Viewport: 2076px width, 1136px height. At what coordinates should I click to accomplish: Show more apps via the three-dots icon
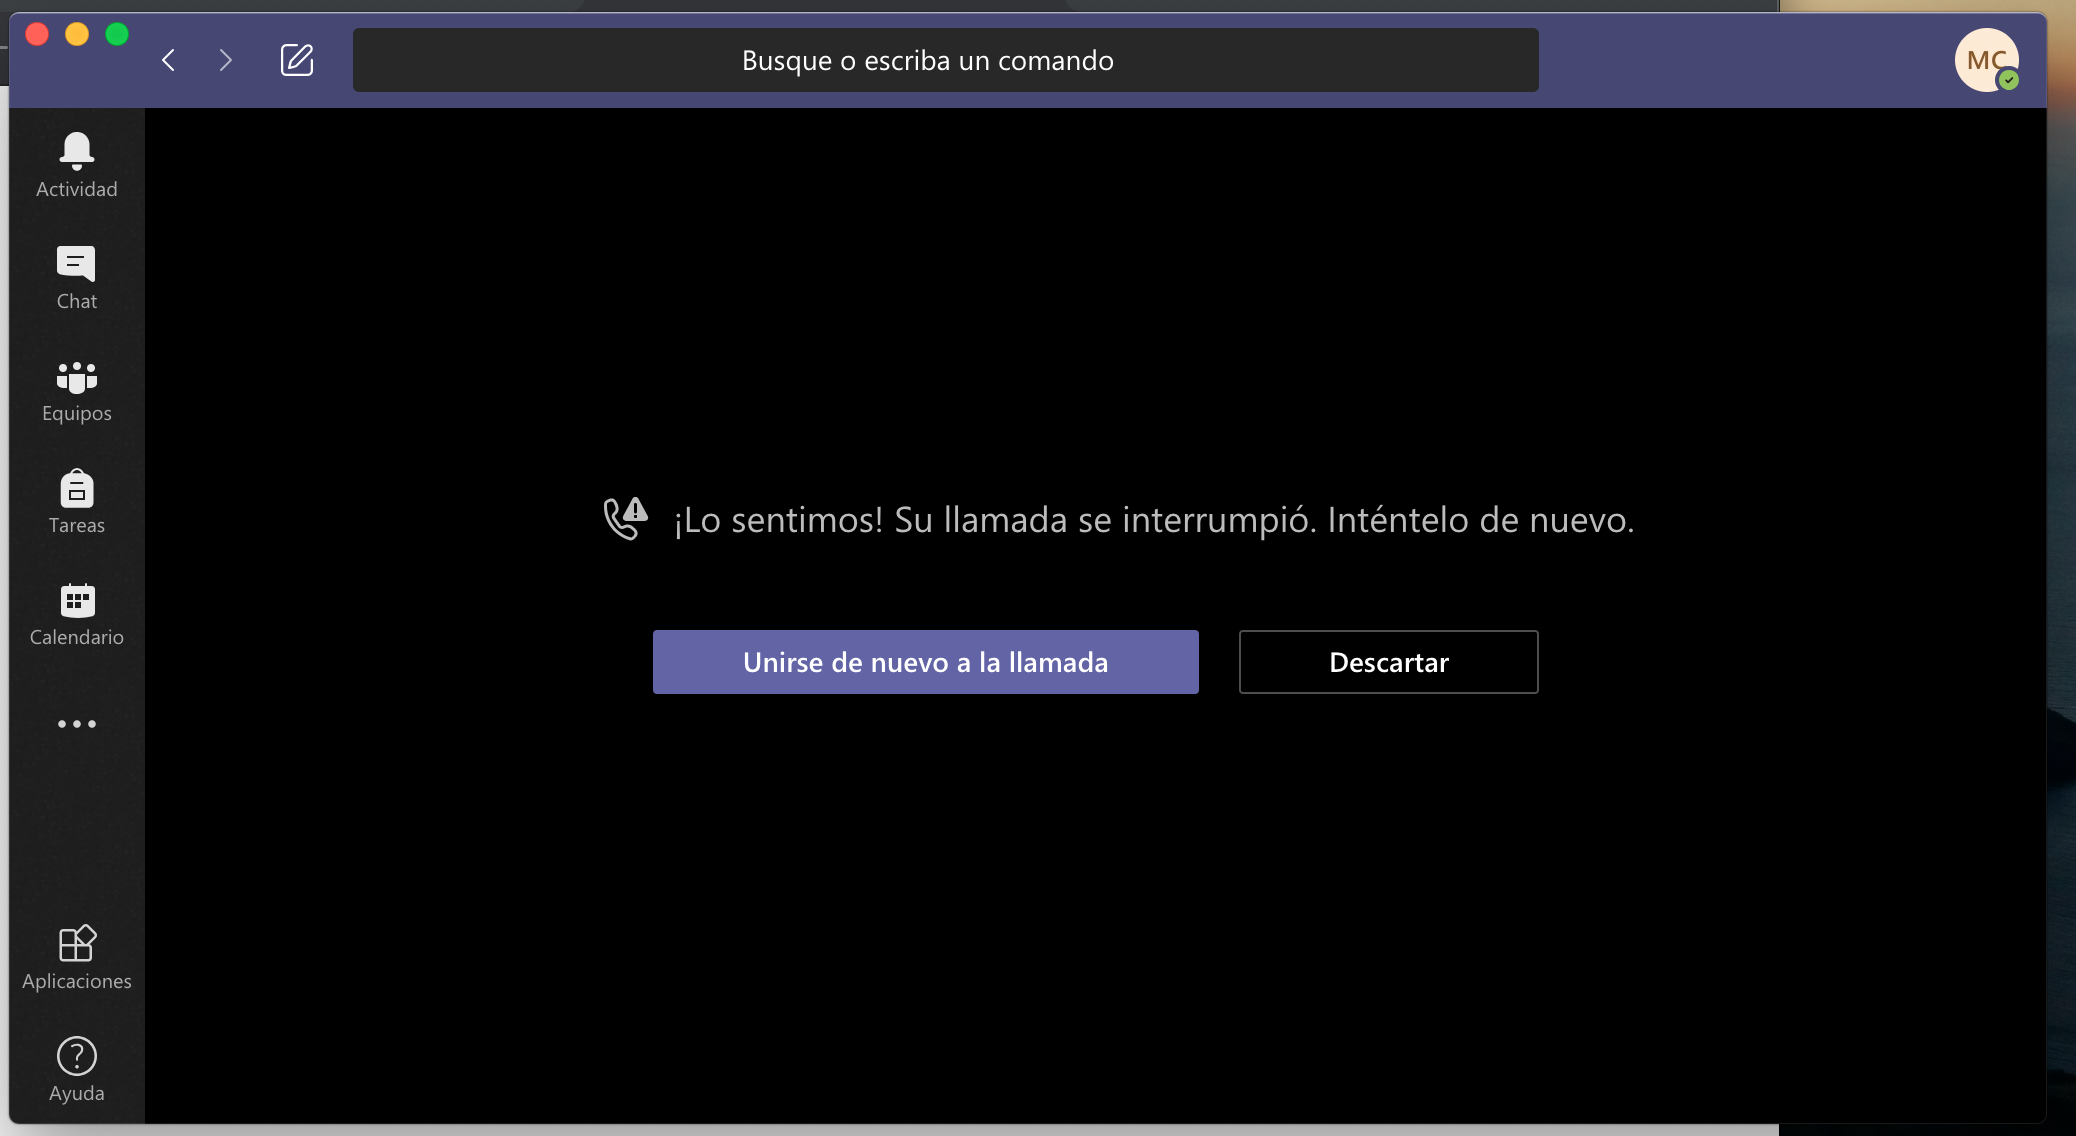(77, 724)
